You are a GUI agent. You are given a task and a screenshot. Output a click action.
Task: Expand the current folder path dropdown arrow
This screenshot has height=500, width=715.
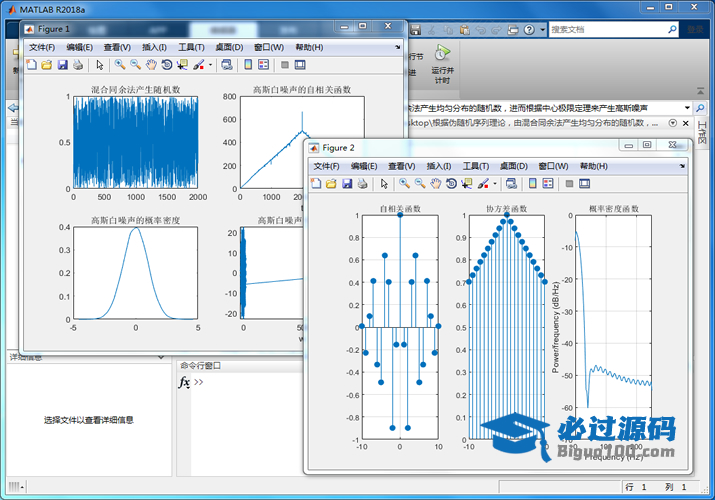tap(689, 107)
